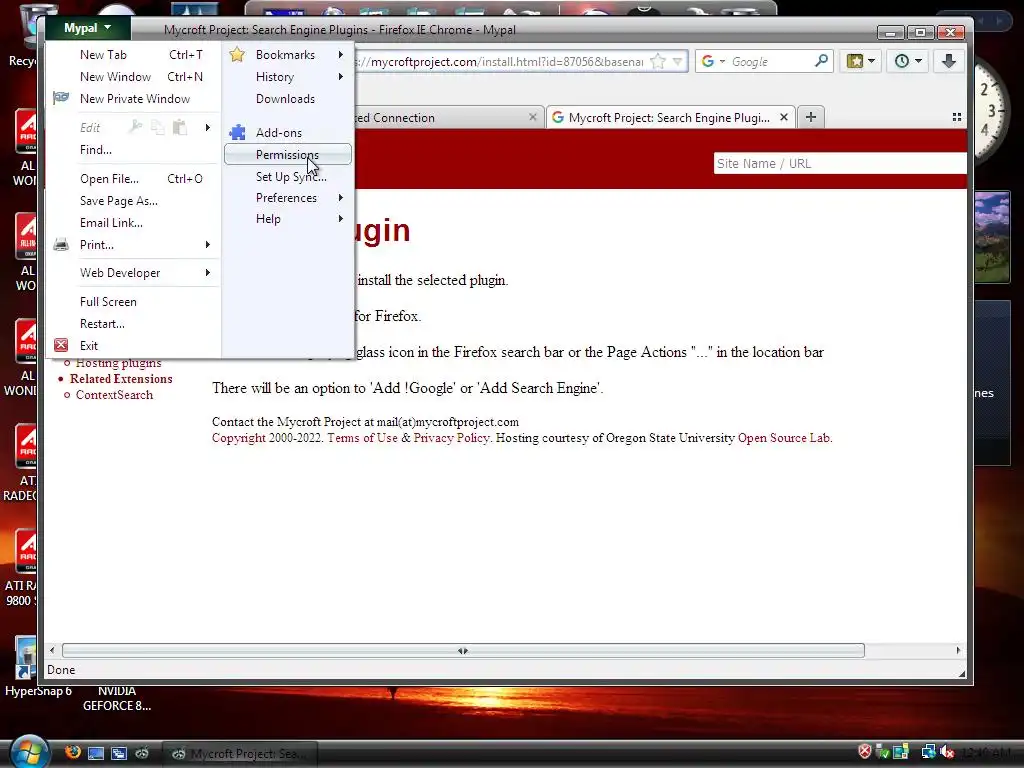This screenshot has height=768, width=1024.
Task: Expand the Print submenu arrow
Action: tap(208, 244)
